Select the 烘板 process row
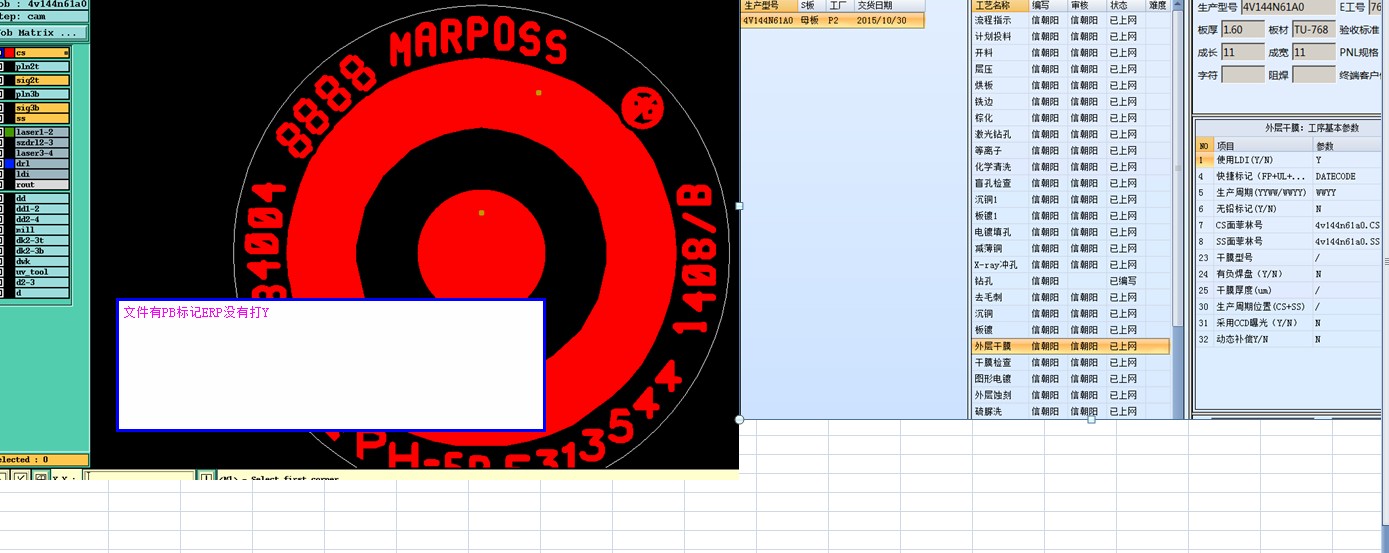The image size is (1389, 553). click(x=1070, y=85)
